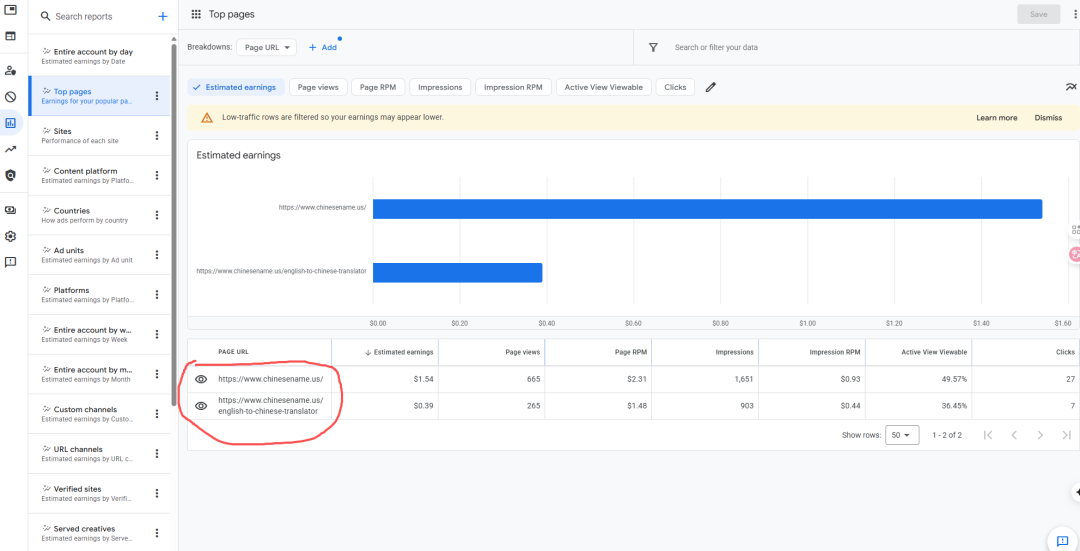Open three-dot menu for Sites report
This screenshot has height=551, width=1080.
coord(156,136)
